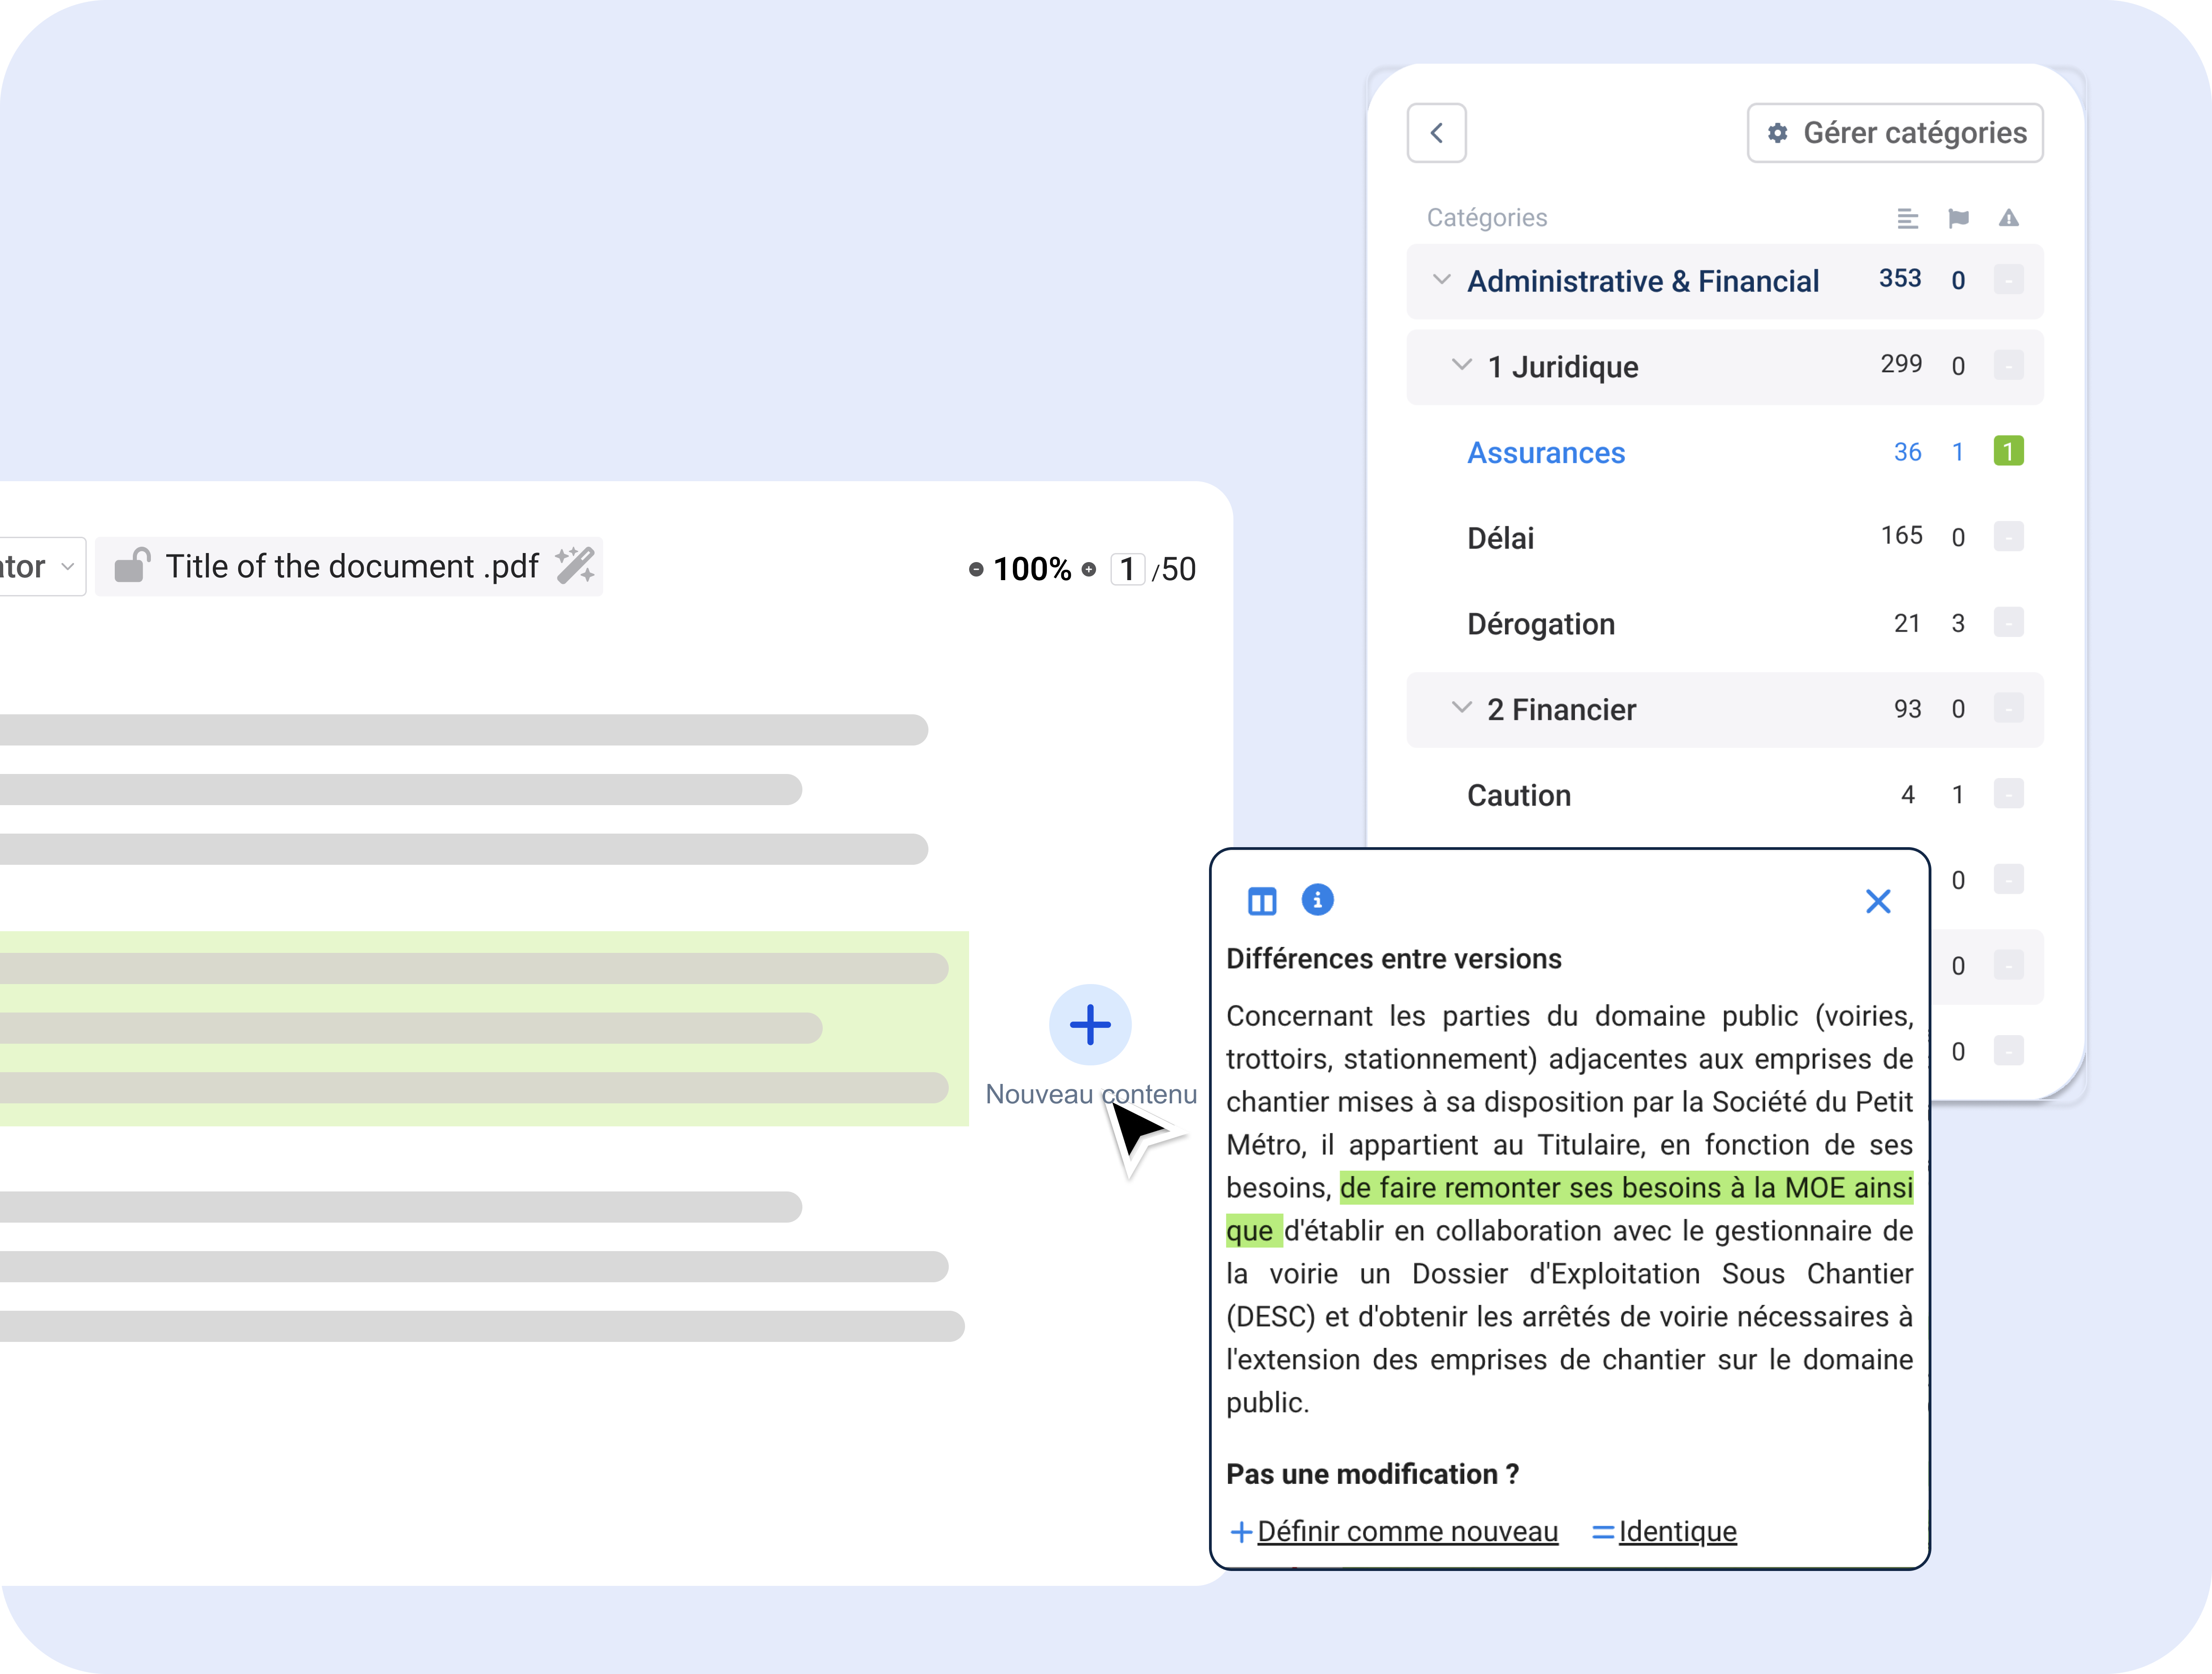Select the Dérogation category
Viewport: 2212px width, 1674px height.
pyautogui.click(x=1540, y=624)
